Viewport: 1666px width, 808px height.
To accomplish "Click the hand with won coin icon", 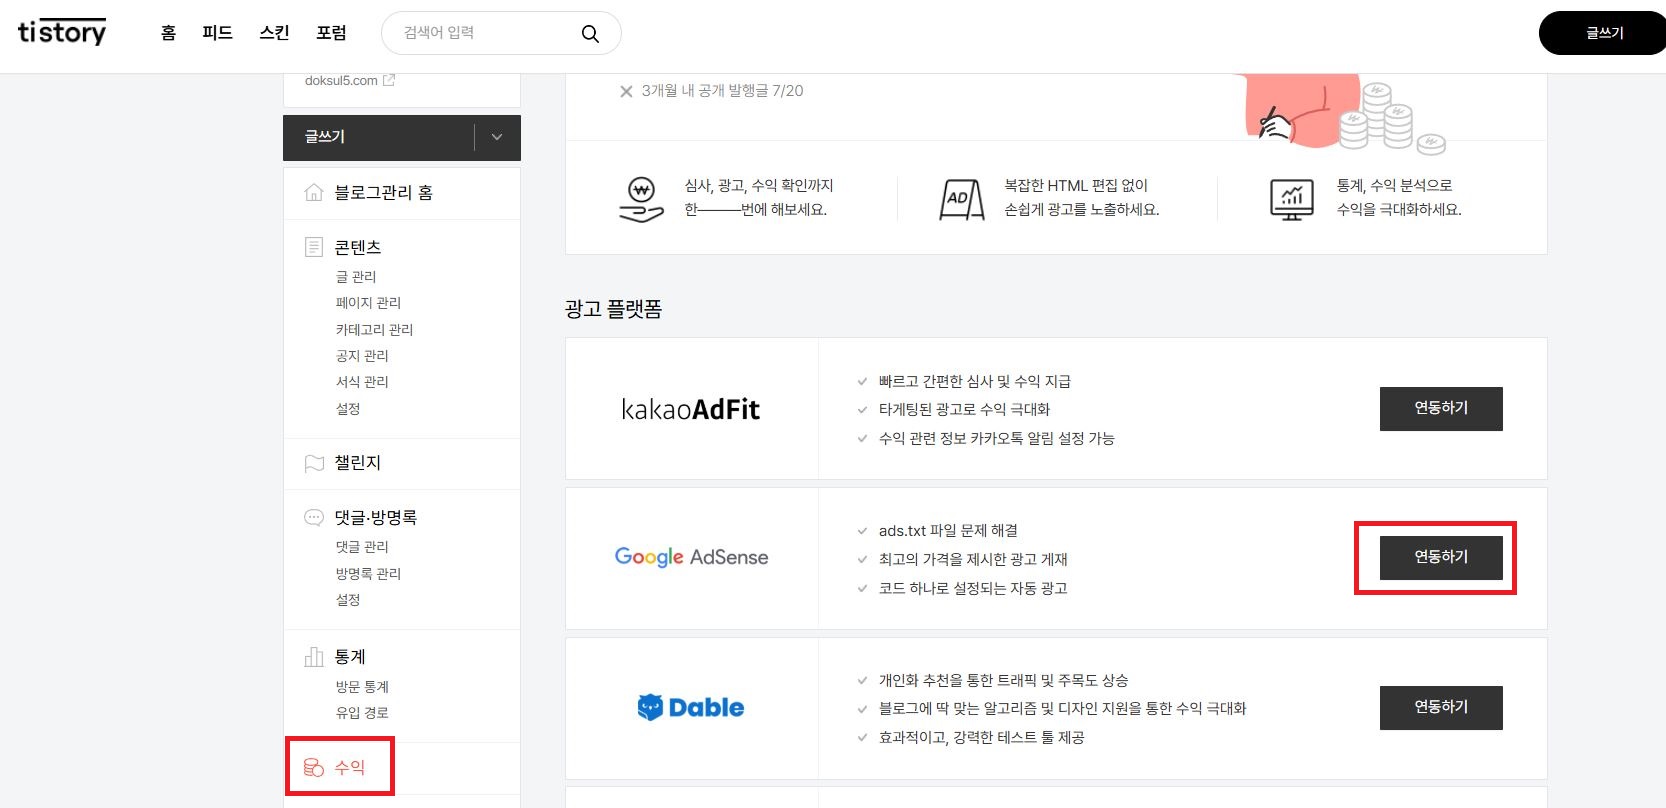I will [x=641, y=199].
